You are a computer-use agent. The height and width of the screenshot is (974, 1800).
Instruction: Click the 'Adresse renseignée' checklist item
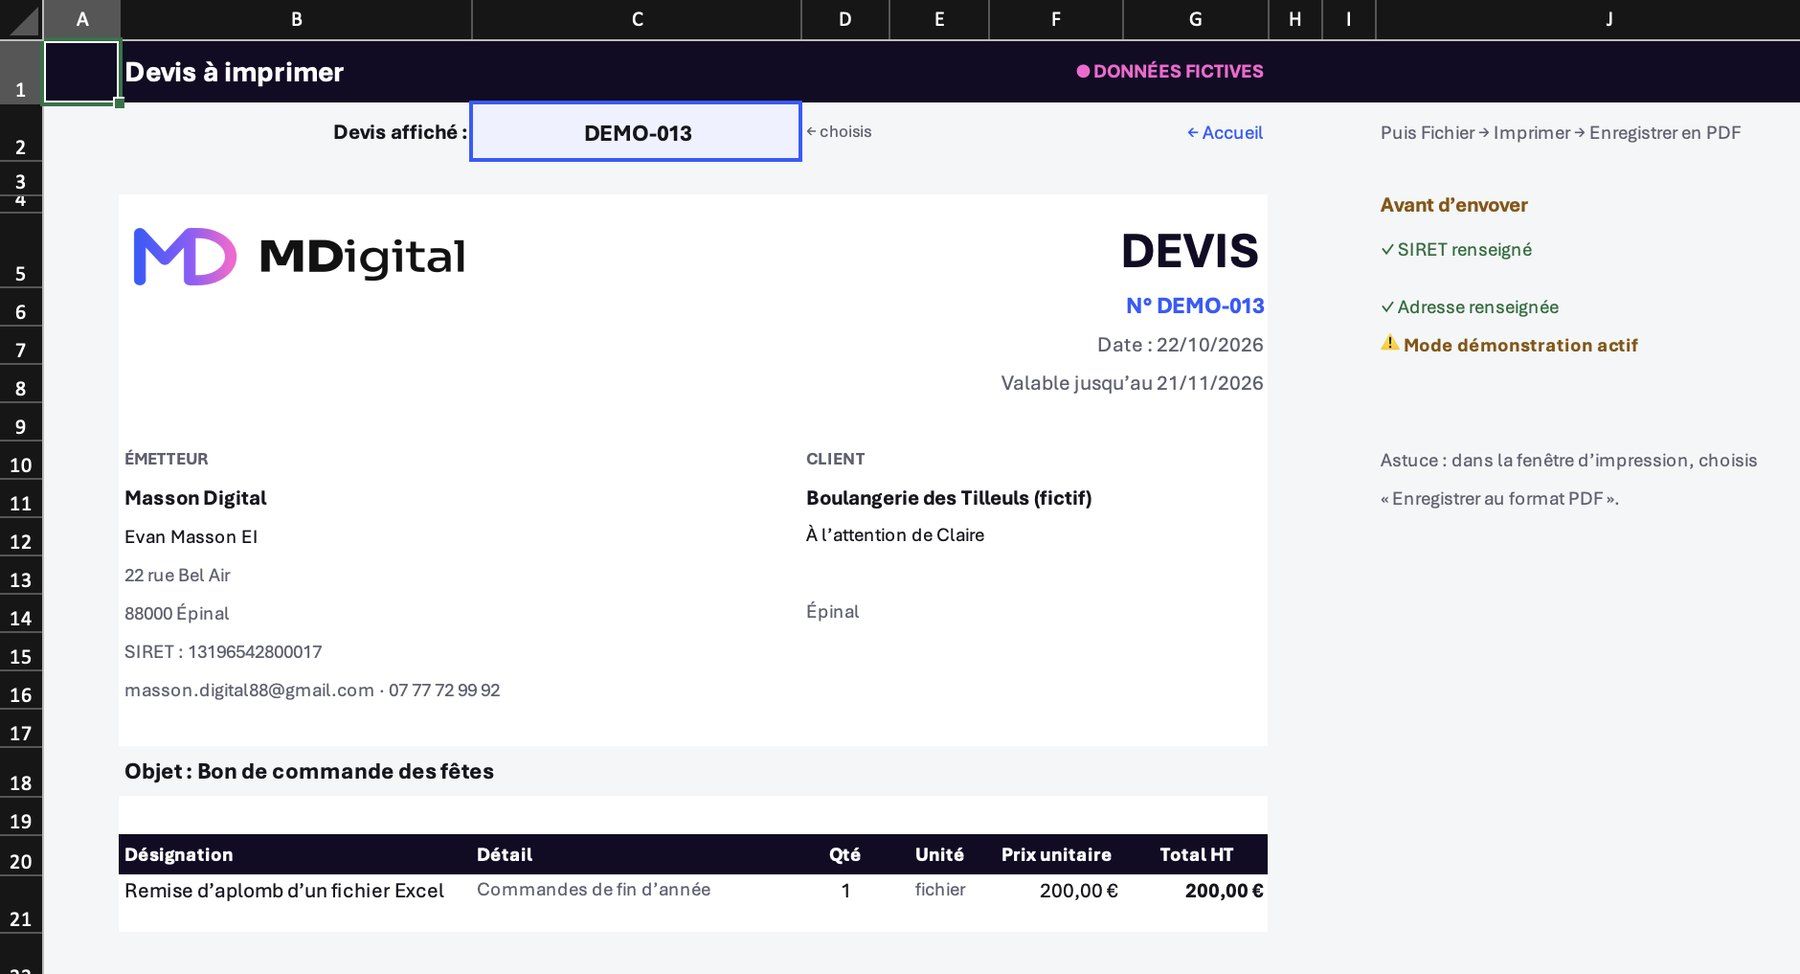(1469, 307)
